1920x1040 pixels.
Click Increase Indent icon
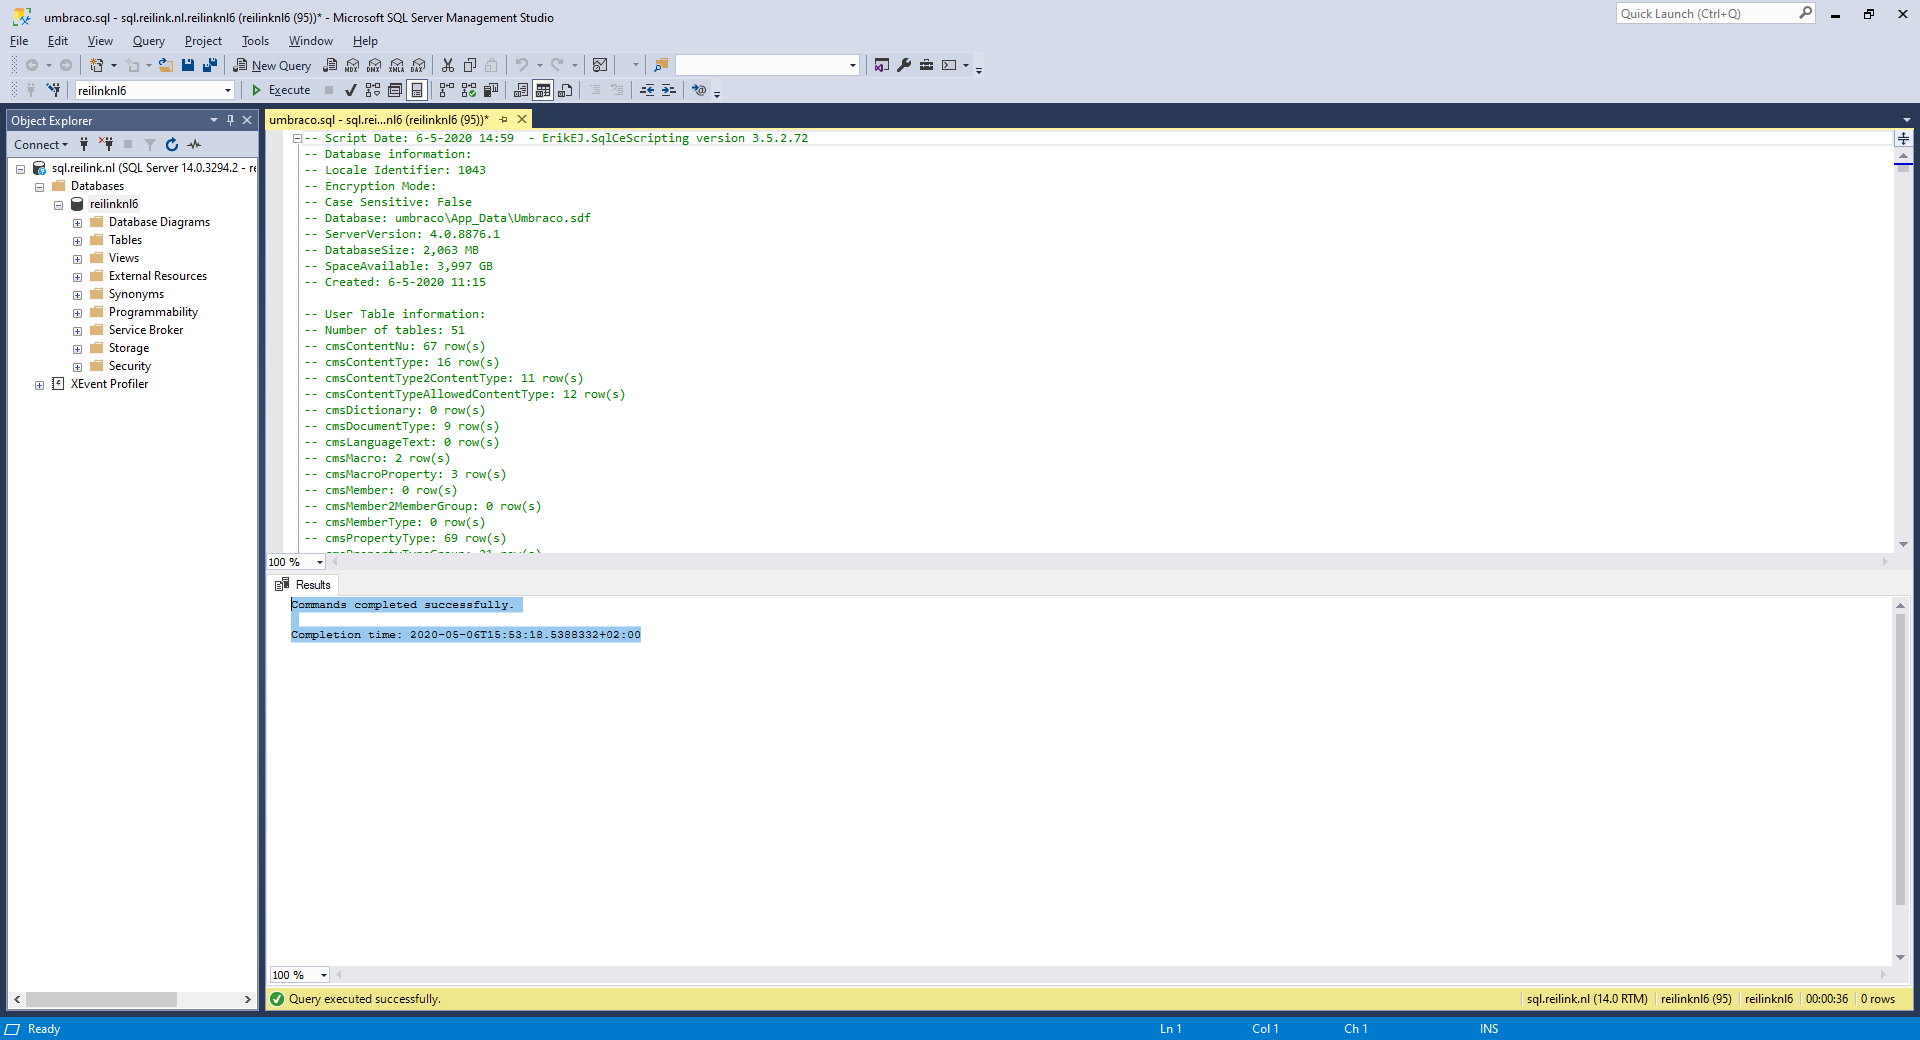[669, 90]
